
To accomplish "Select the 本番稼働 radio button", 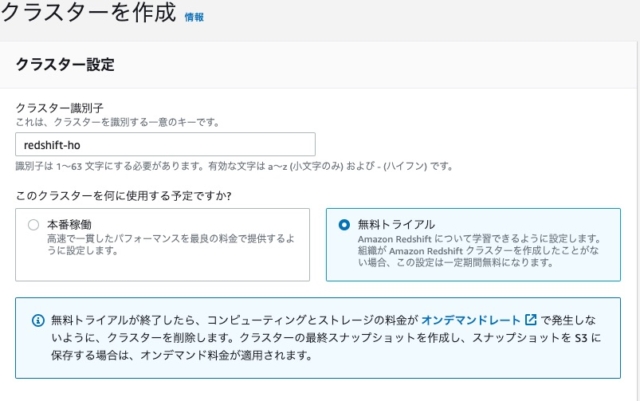I will 33,225.
